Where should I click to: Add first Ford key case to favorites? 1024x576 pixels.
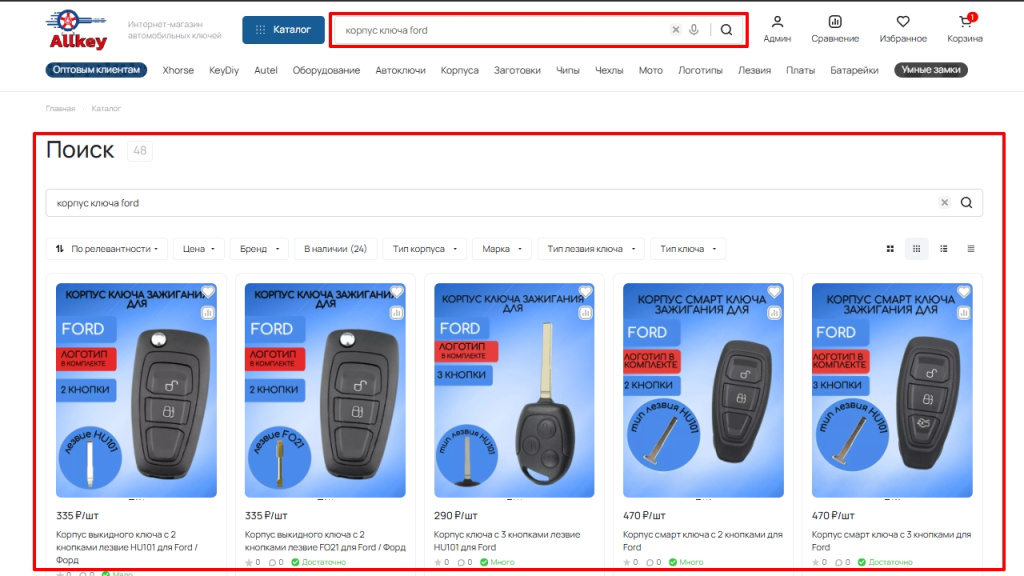[208, 292]
